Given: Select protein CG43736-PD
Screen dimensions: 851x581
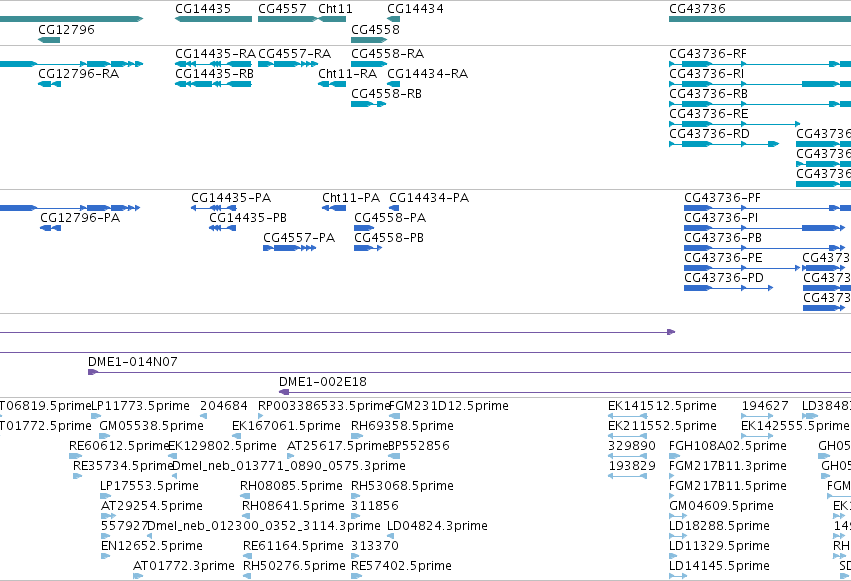Looking at the screenshot, I should coord(728,289).
